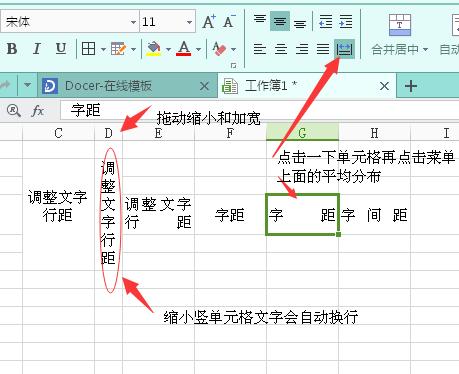Open fill color dropdown arrow
The width and height of the screenshot is (459, 374).
(x=168, y=49)
